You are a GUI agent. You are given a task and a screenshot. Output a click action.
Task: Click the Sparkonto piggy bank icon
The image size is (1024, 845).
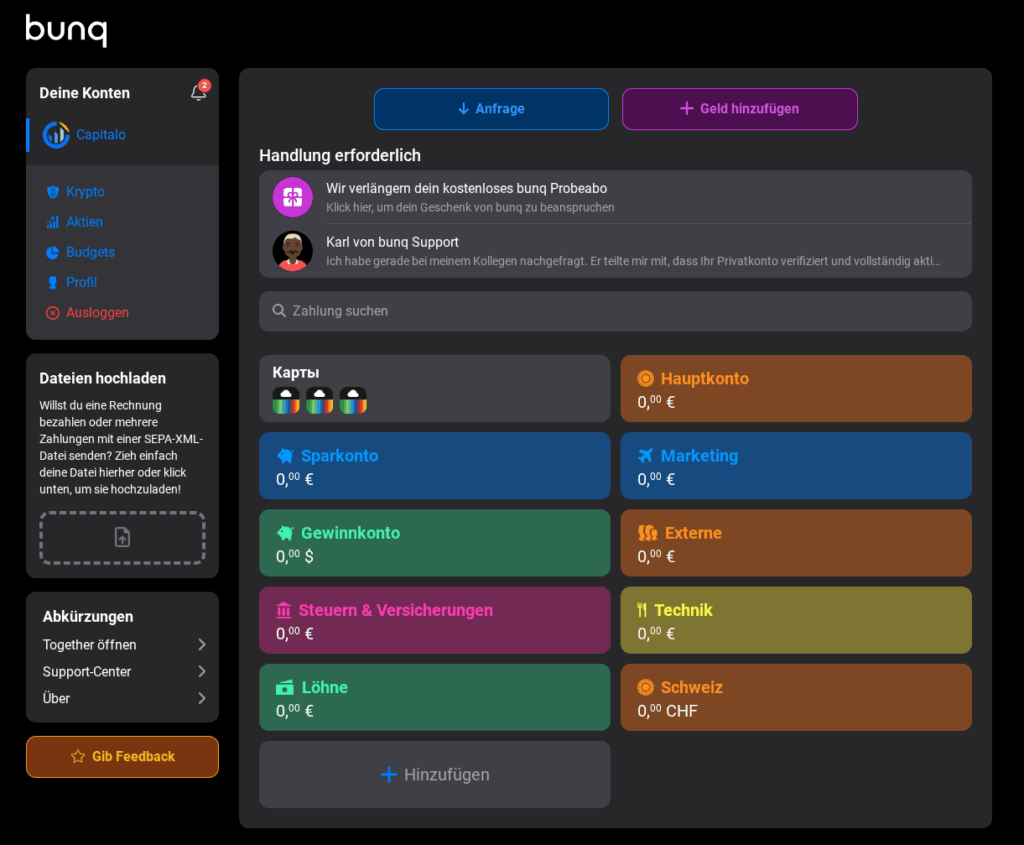pyautogui.click(x=285, y=456)
